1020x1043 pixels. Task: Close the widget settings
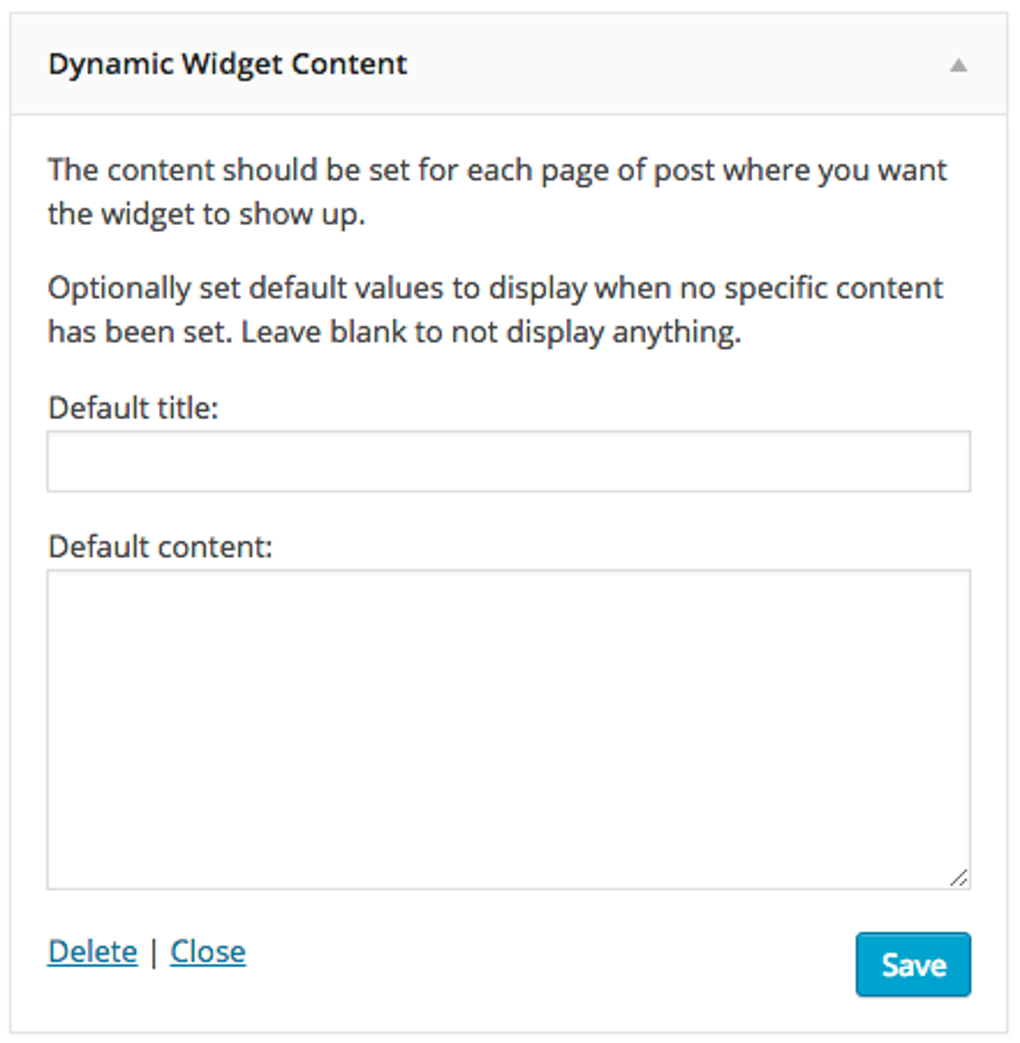(x=207, y=951)
